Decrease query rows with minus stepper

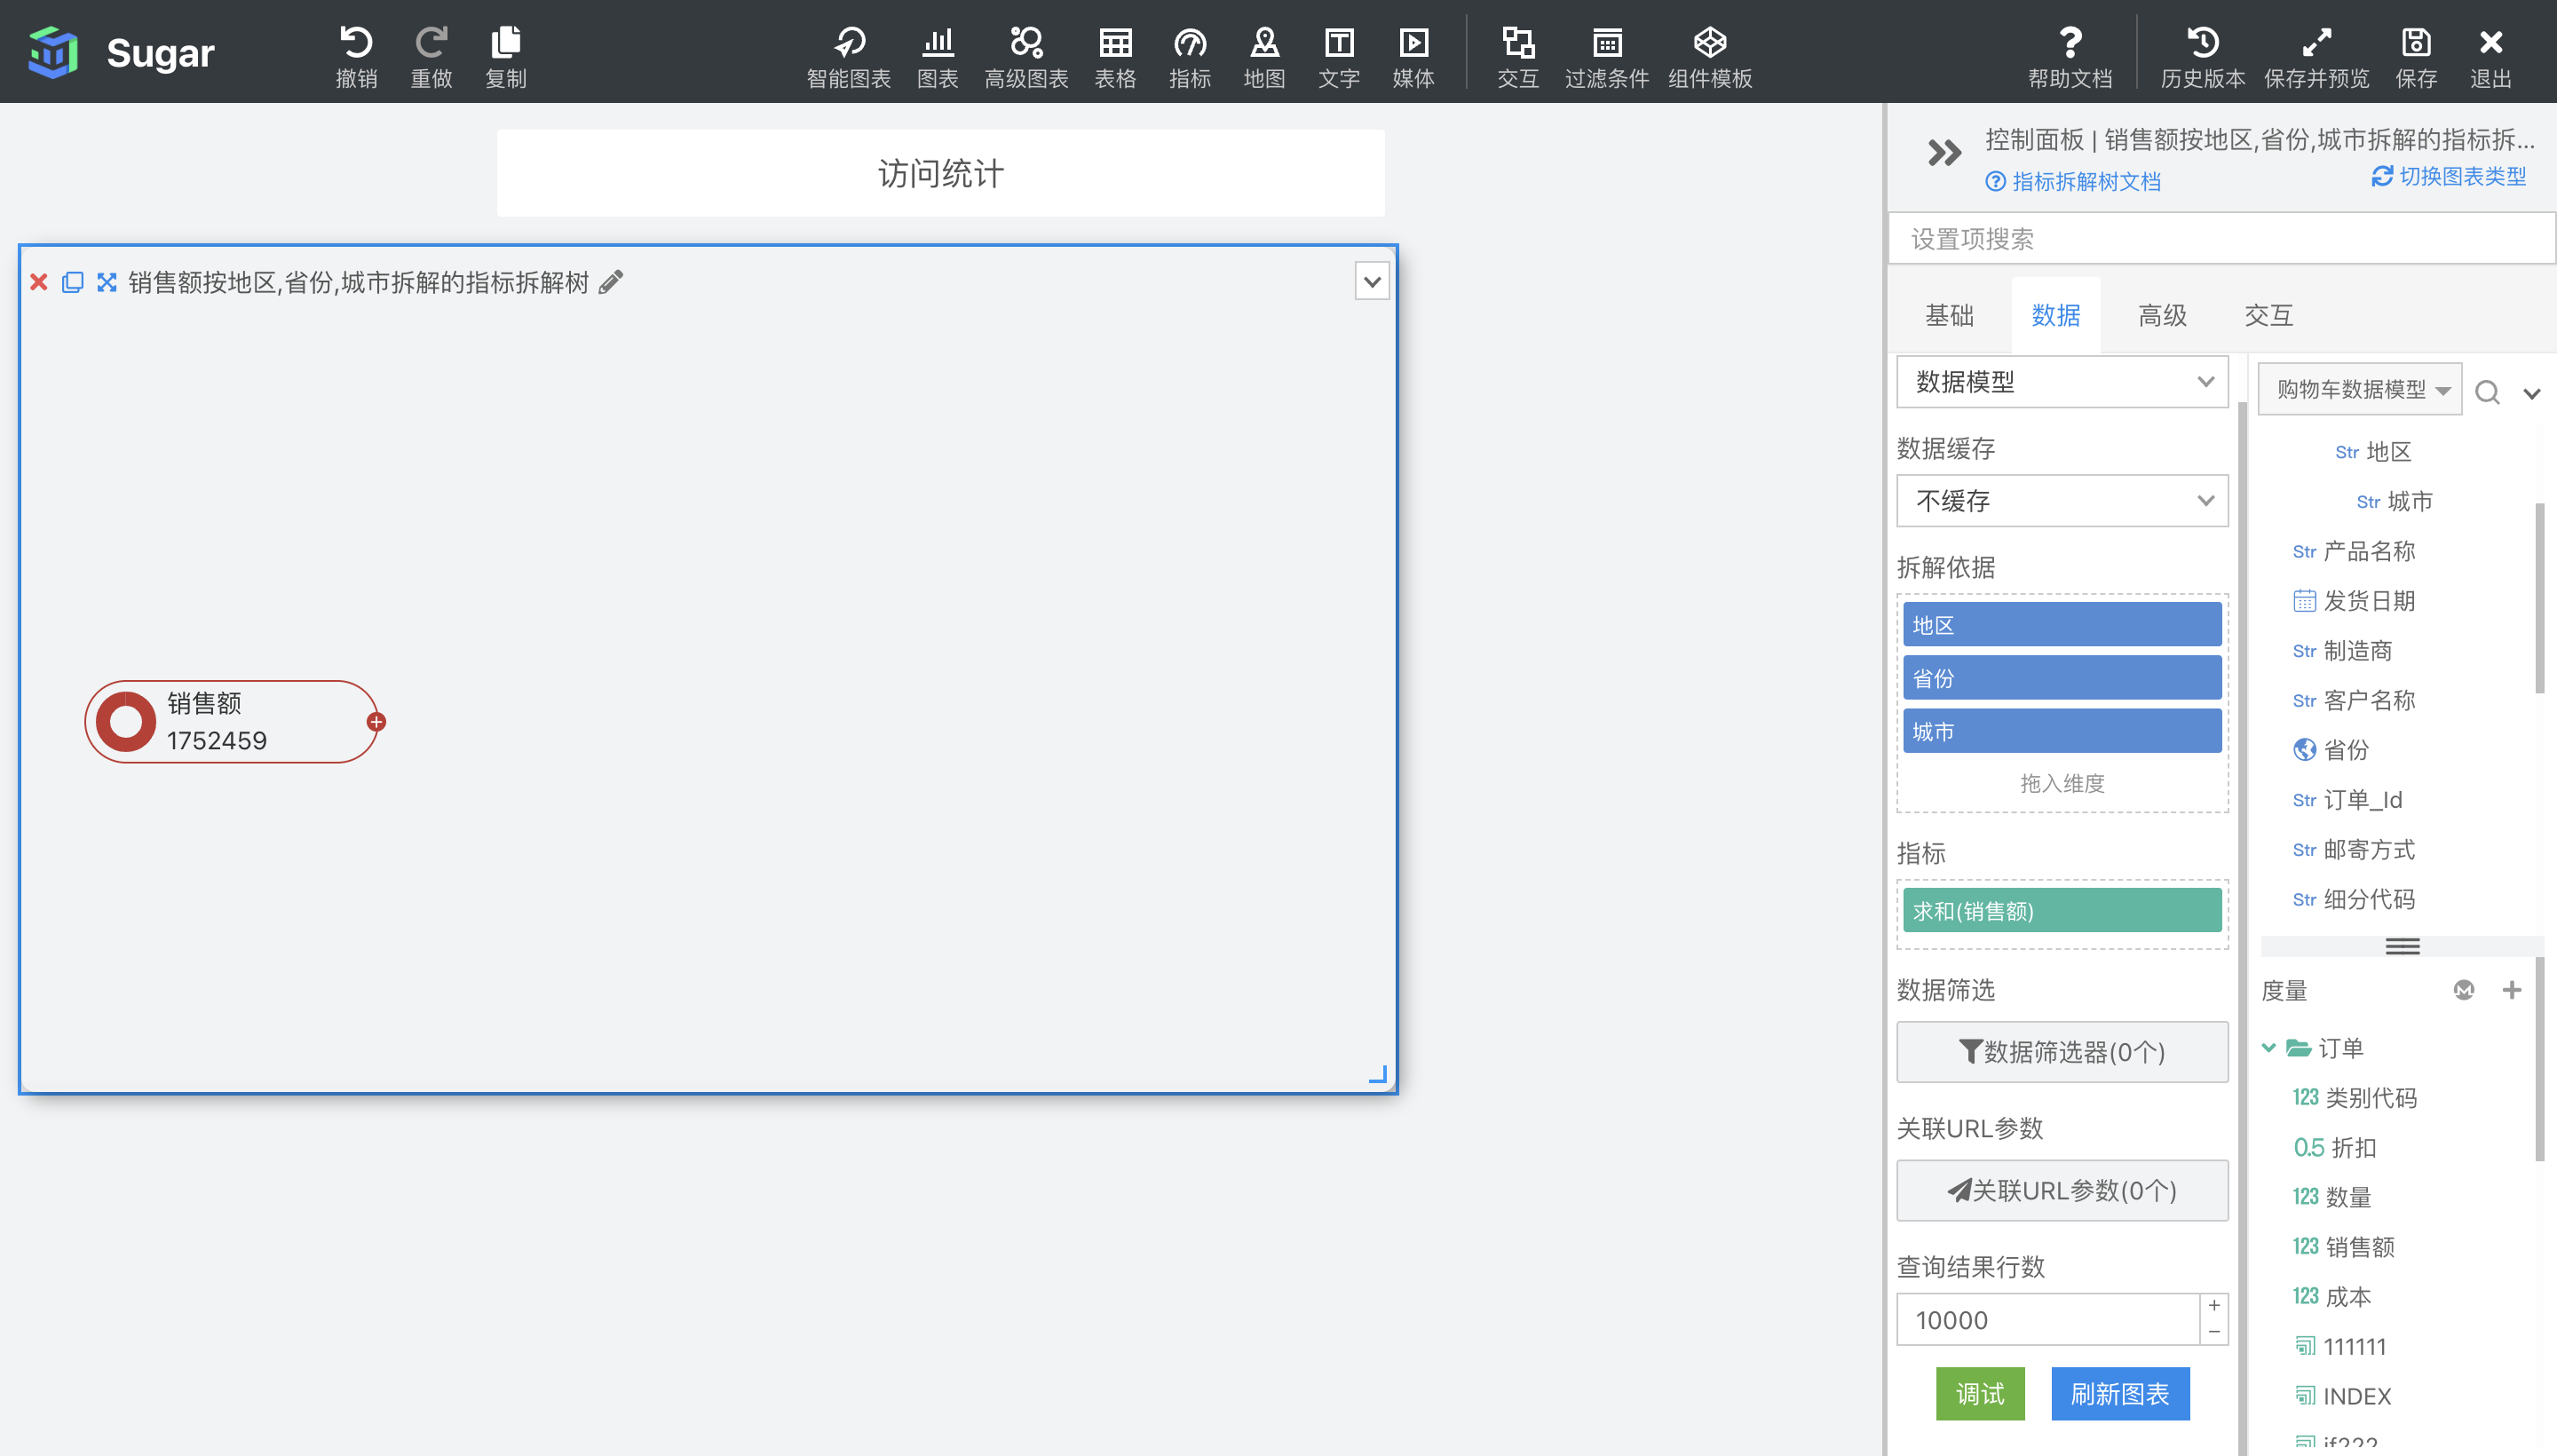pyautogui.click(x=2214, y=1333)
